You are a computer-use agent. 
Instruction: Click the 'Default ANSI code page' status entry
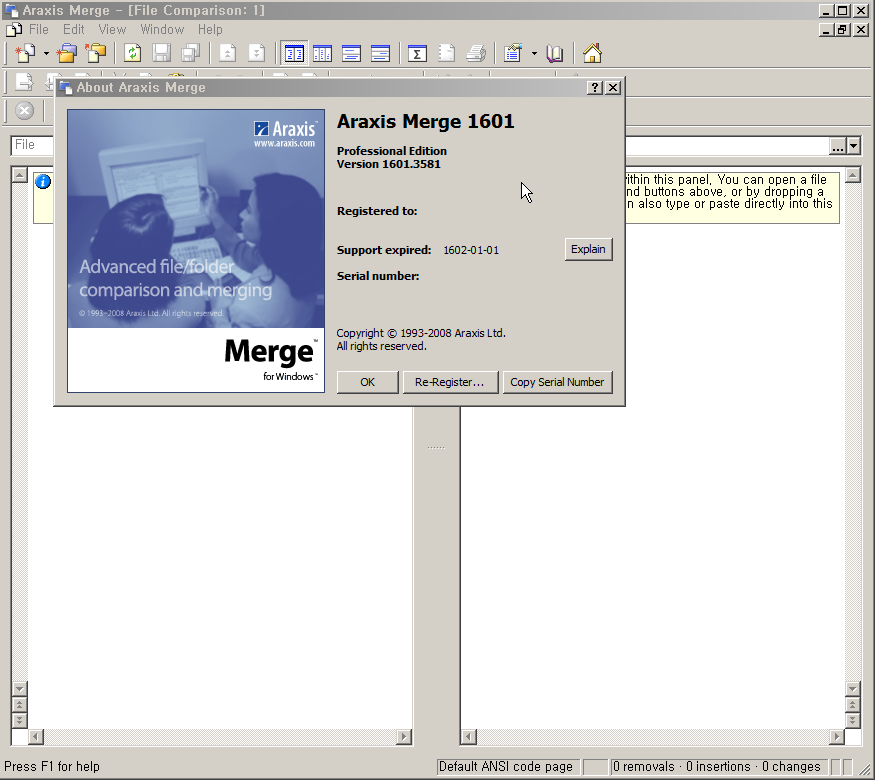pos(507,767)
